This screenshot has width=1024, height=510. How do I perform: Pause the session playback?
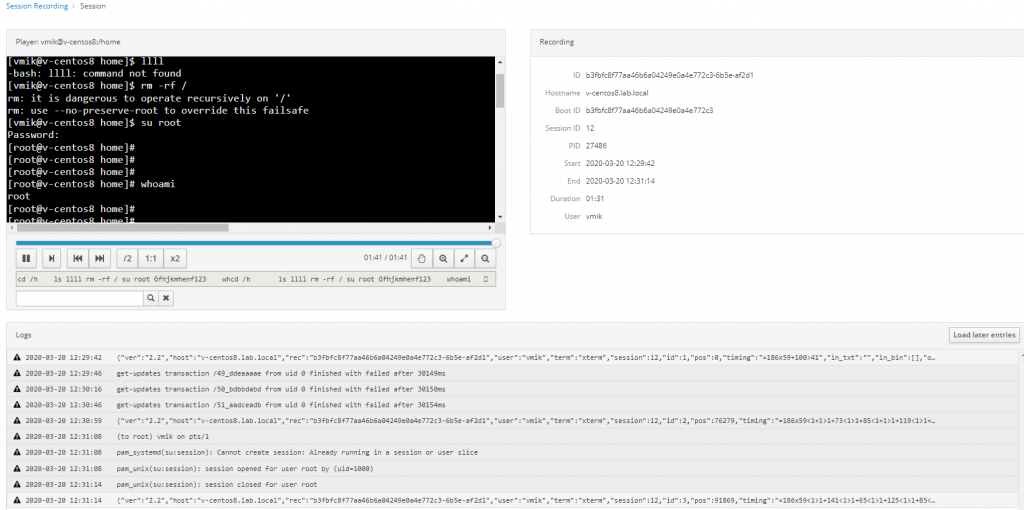tap(26, 259)
